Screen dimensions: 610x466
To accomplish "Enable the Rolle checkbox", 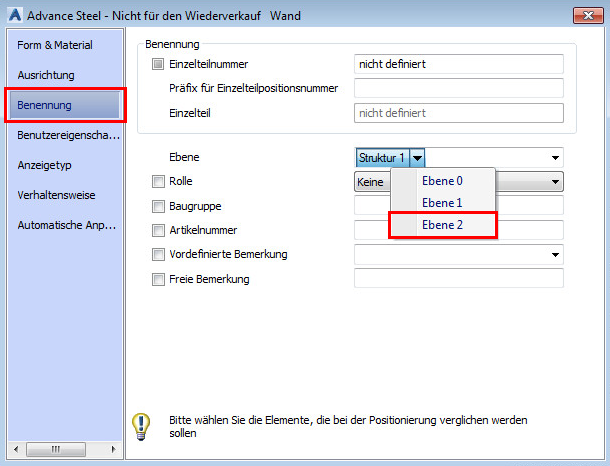I will [158, 181].
